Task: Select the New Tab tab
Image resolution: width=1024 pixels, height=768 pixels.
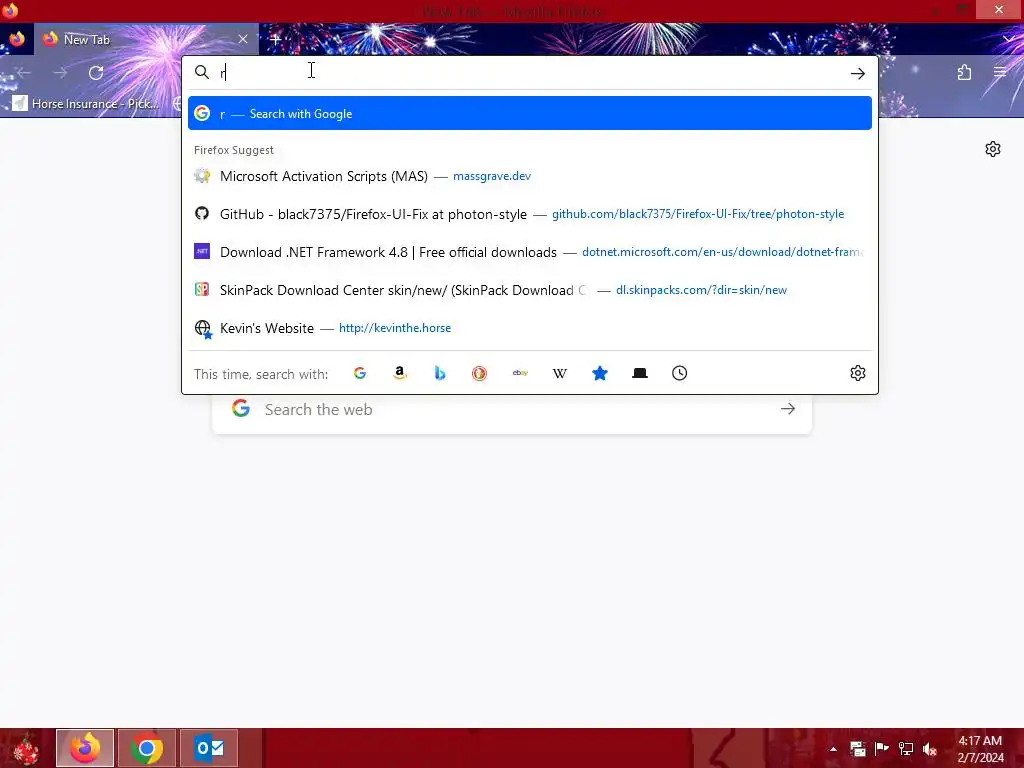Action: tap(146, 39)
